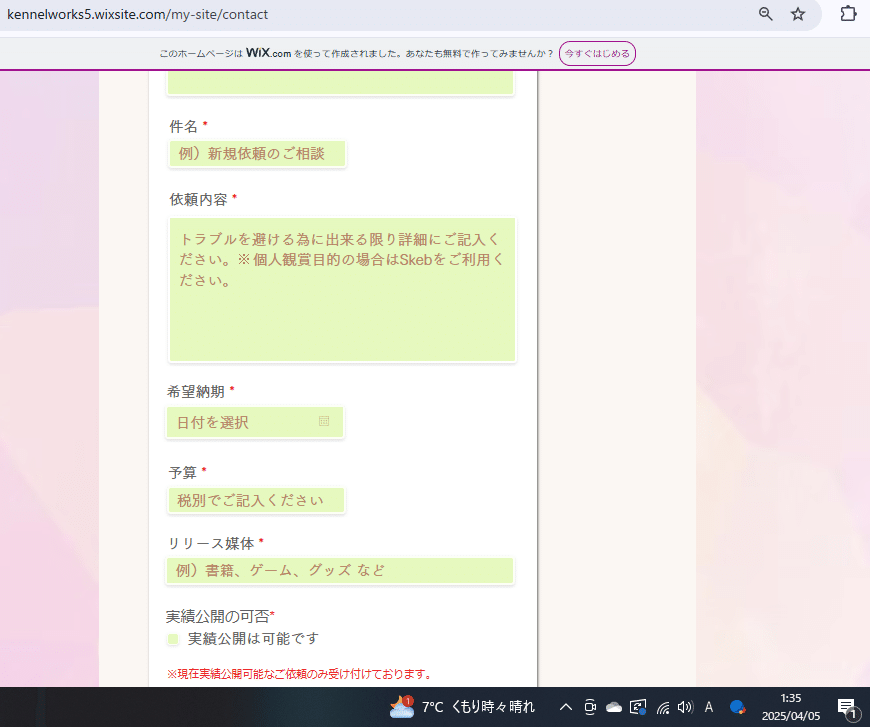
Task: Click the WiX.com logo link in banner
Action: point(269,53)
